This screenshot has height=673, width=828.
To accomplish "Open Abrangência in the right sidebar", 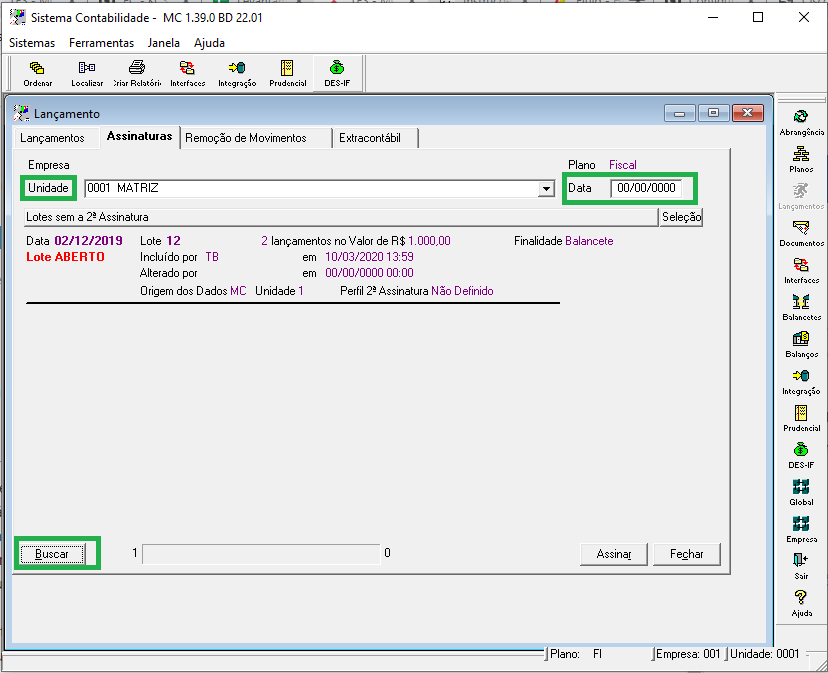I will (x=801, y=123).
